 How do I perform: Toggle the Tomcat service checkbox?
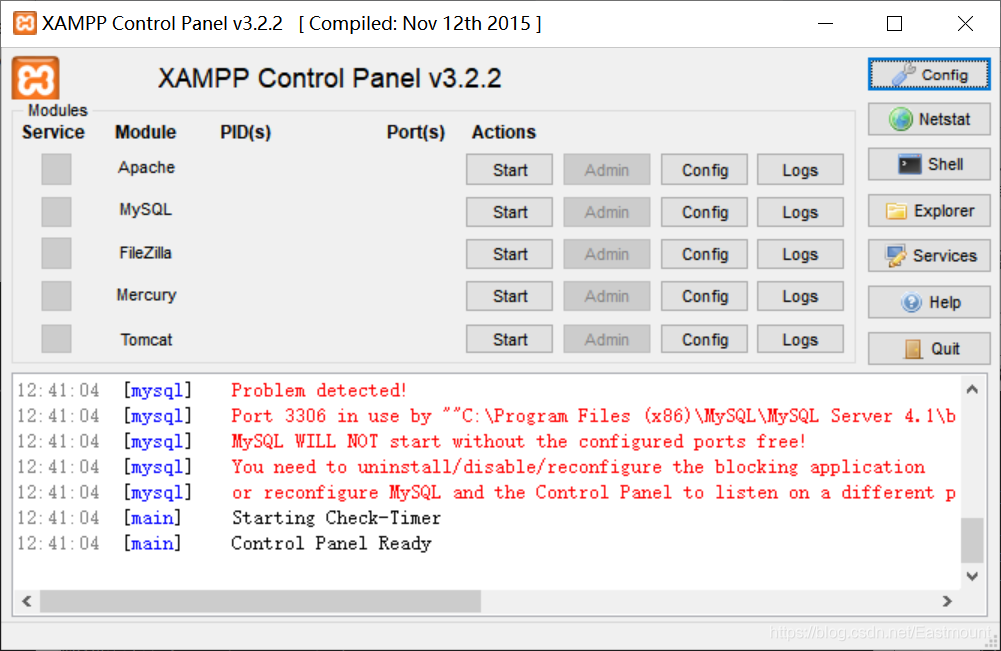click(56, 338)
